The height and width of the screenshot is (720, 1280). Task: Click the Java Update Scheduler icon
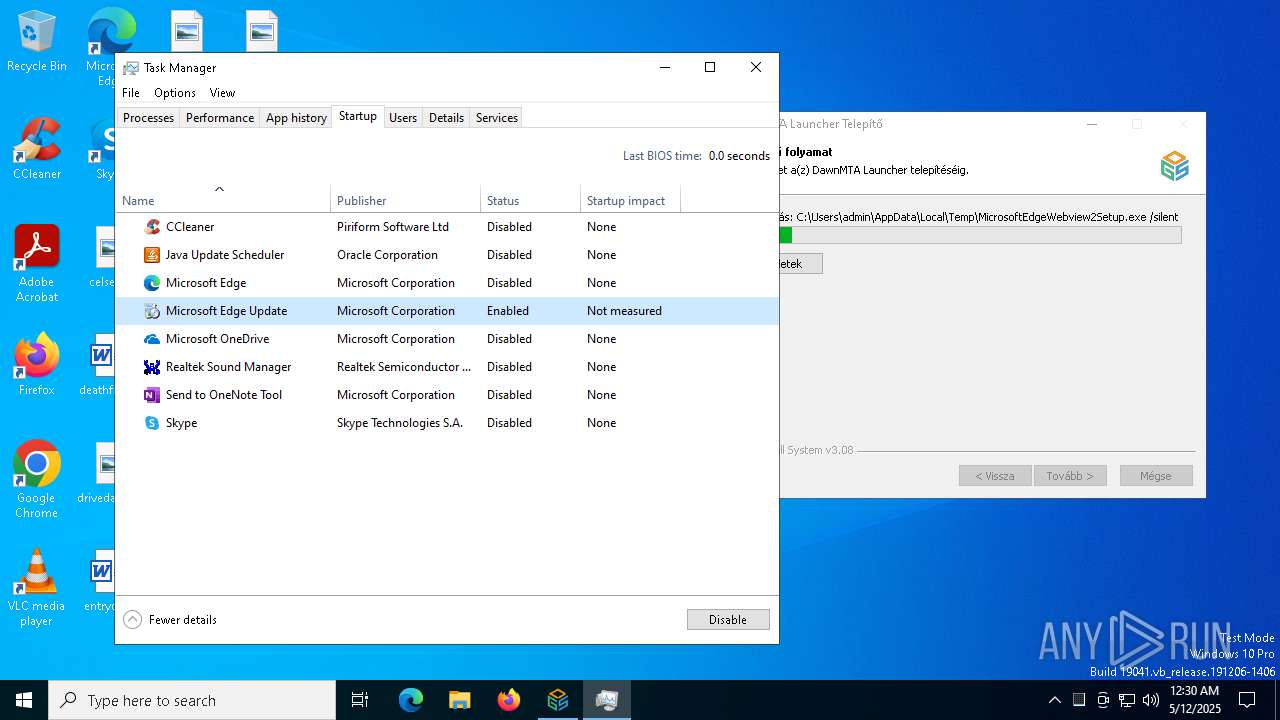click(152, 255)
